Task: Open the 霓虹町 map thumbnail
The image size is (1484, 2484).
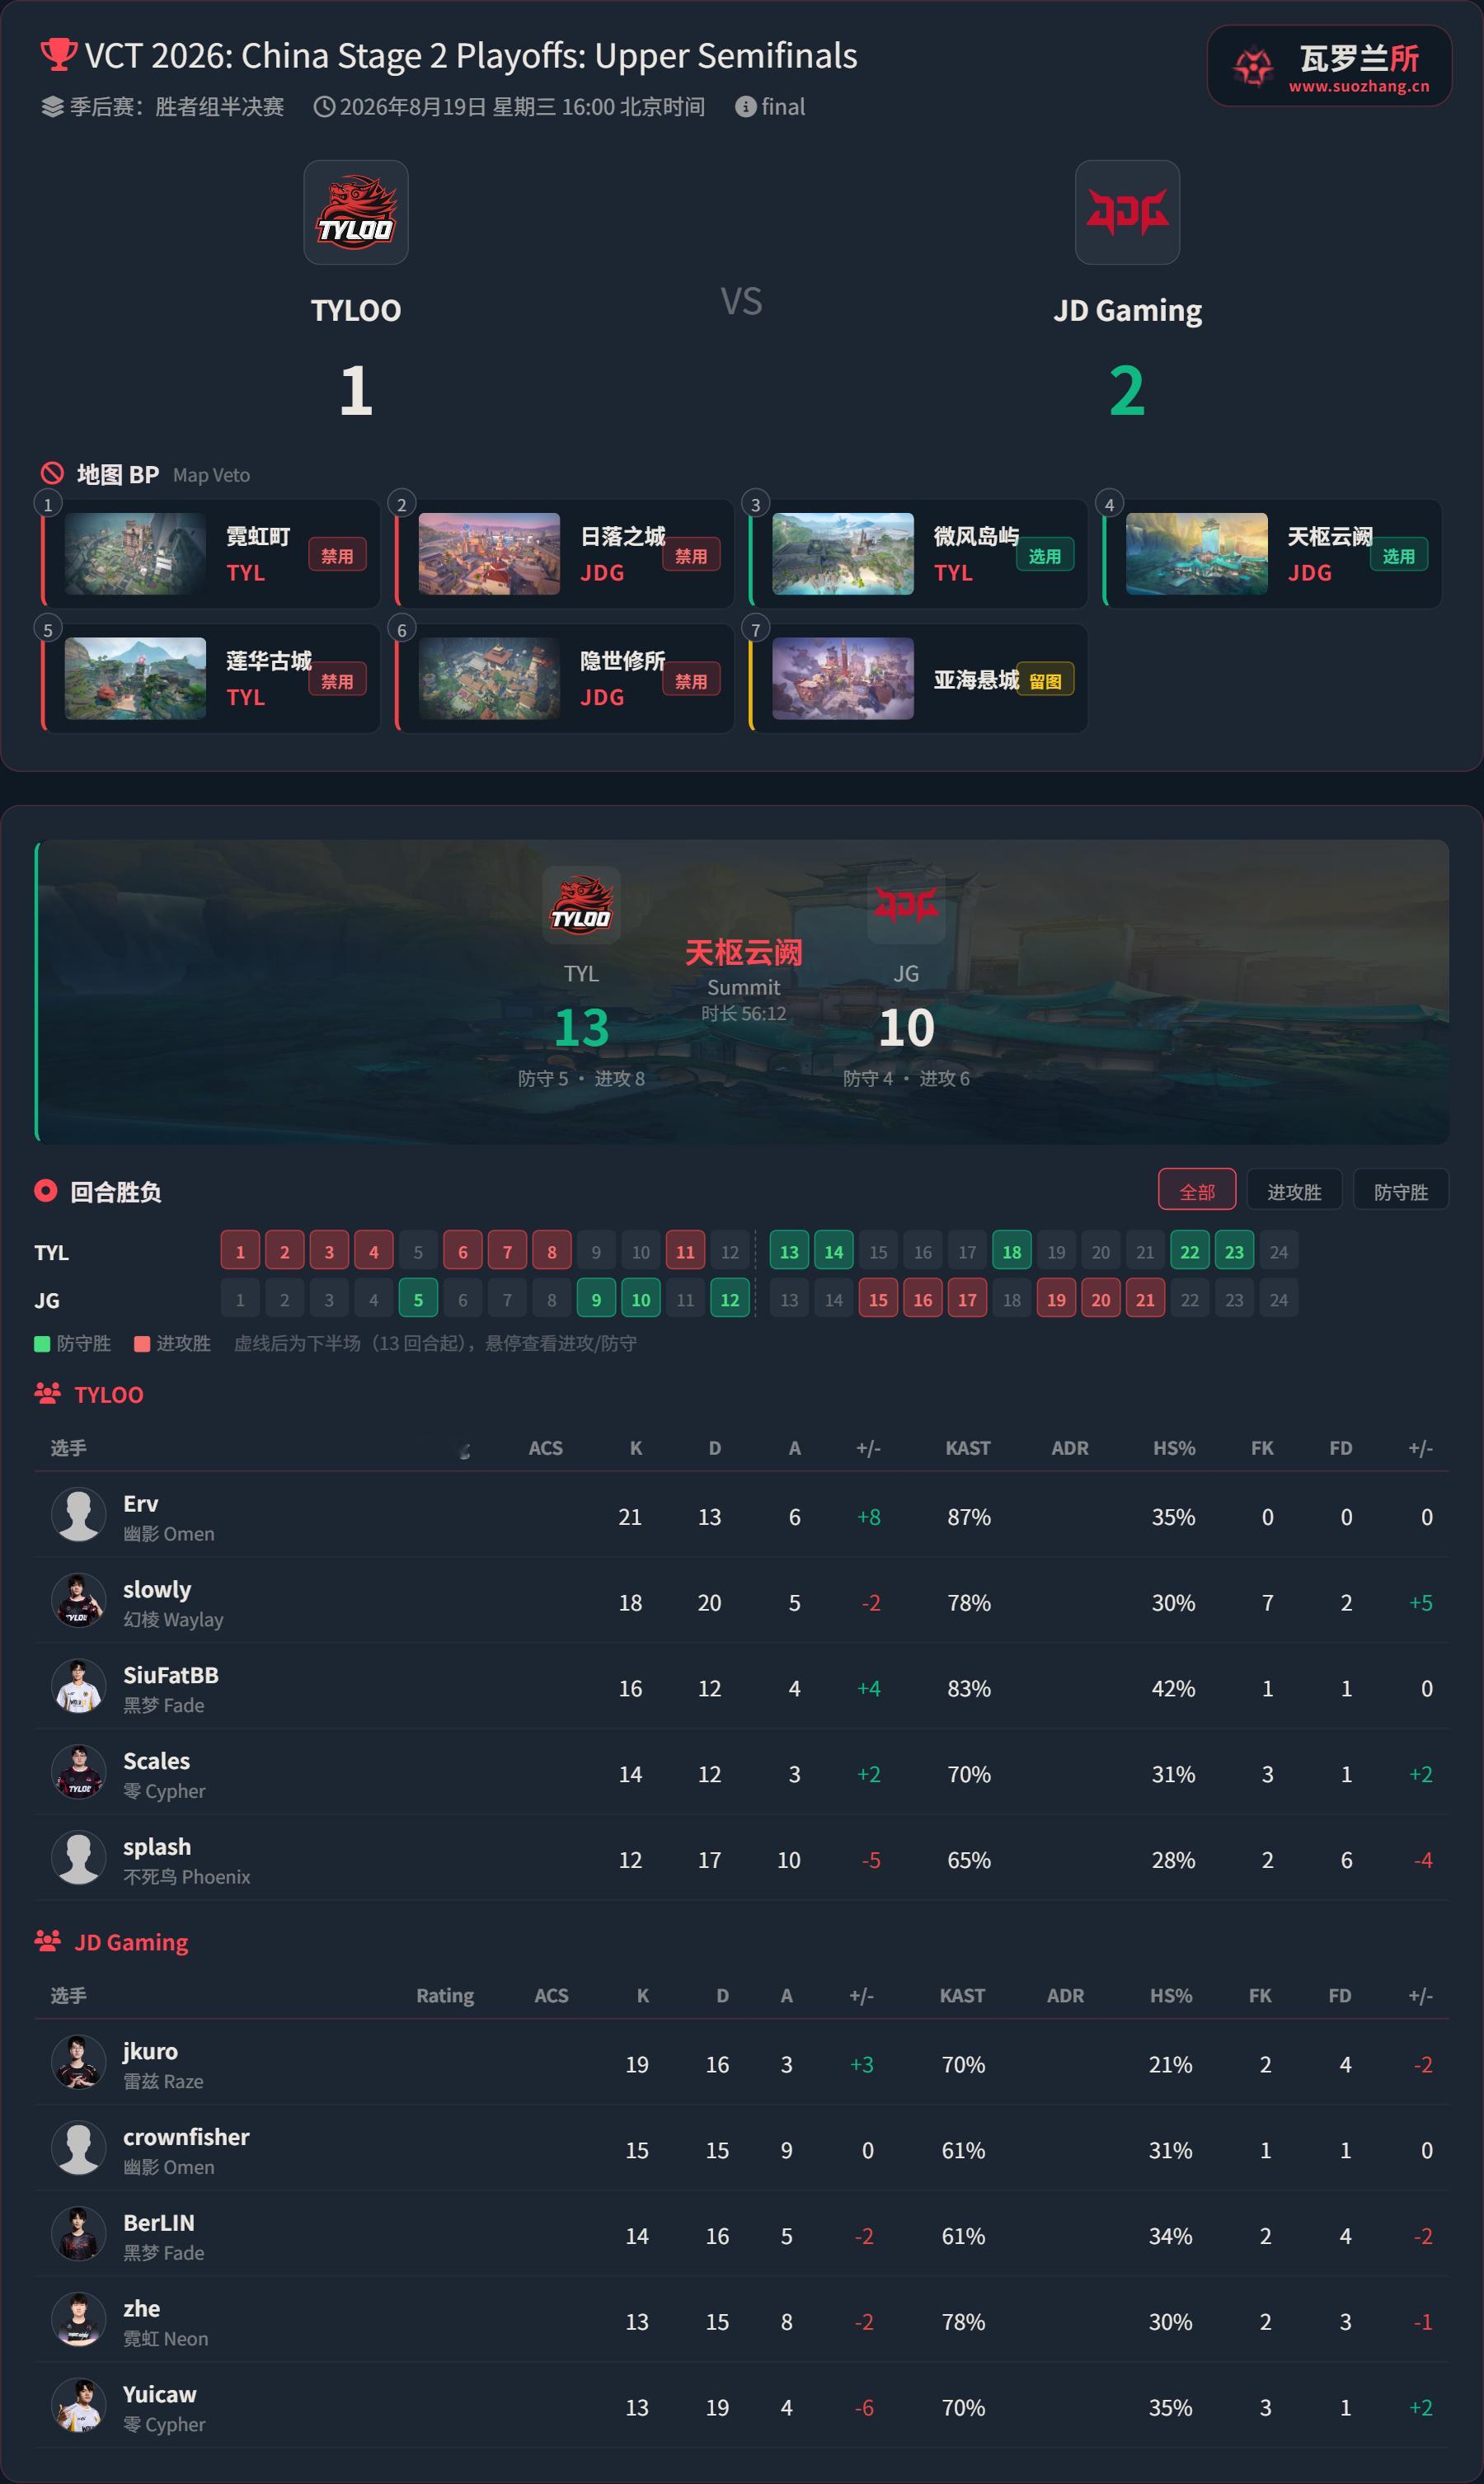Action: click(x=135, y=554)
